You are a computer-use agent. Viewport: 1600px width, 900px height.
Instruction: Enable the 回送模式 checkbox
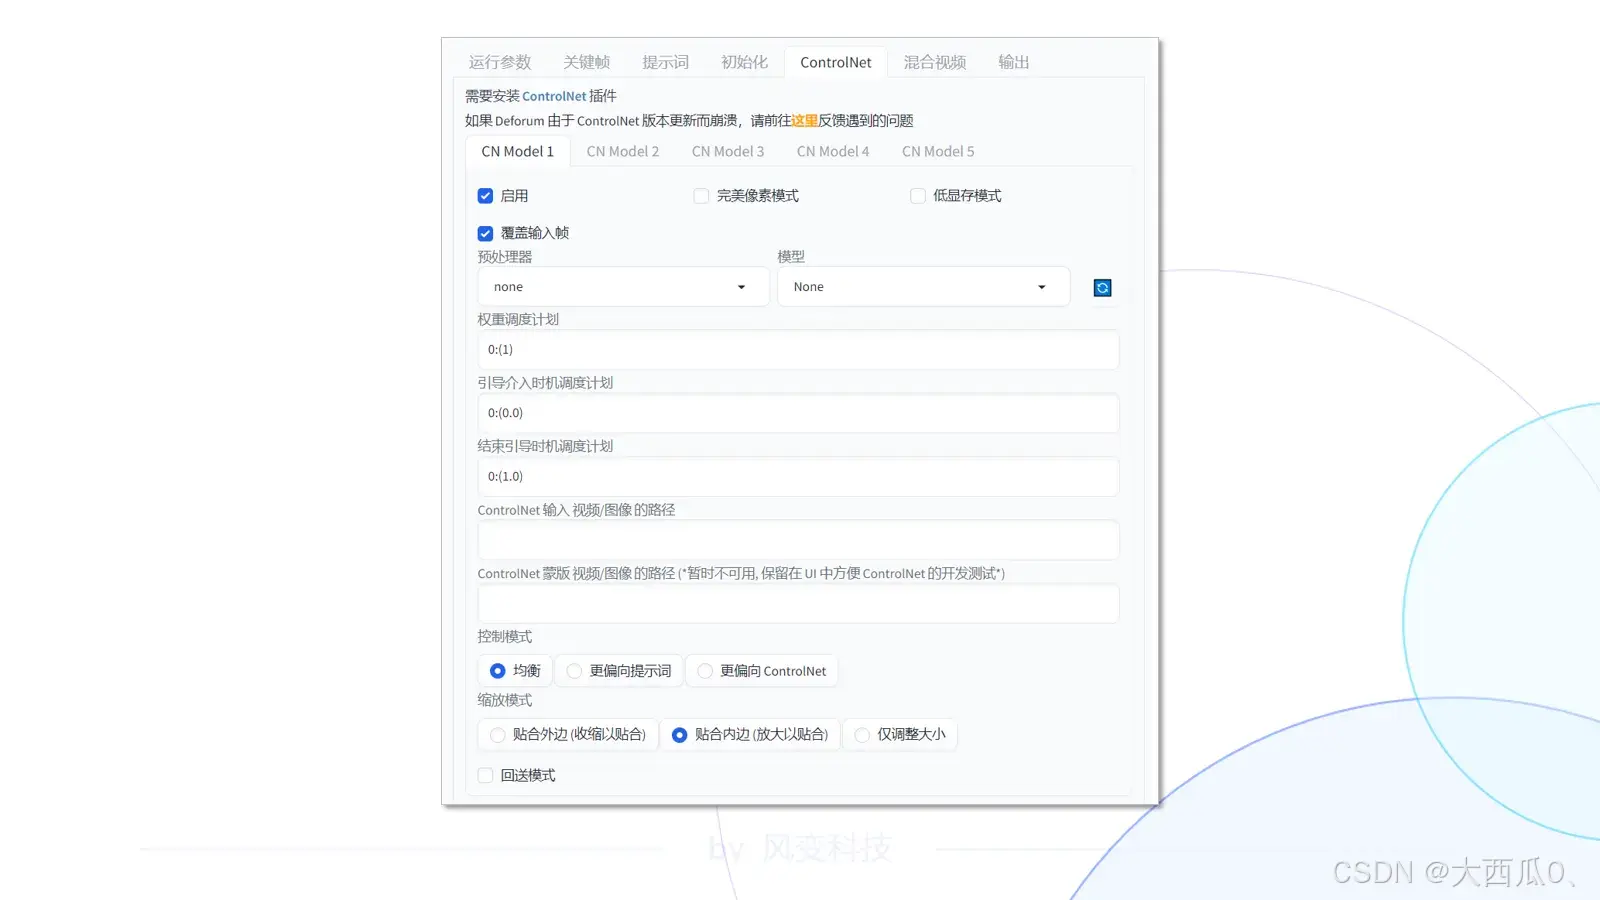pyautogui.click(x=485, y=775)
